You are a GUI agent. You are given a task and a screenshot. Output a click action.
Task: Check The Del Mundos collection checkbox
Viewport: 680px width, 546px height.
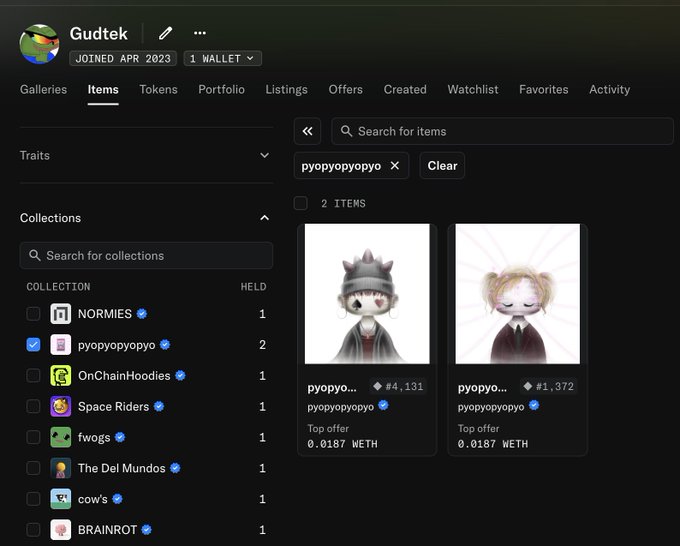point(33,468)
